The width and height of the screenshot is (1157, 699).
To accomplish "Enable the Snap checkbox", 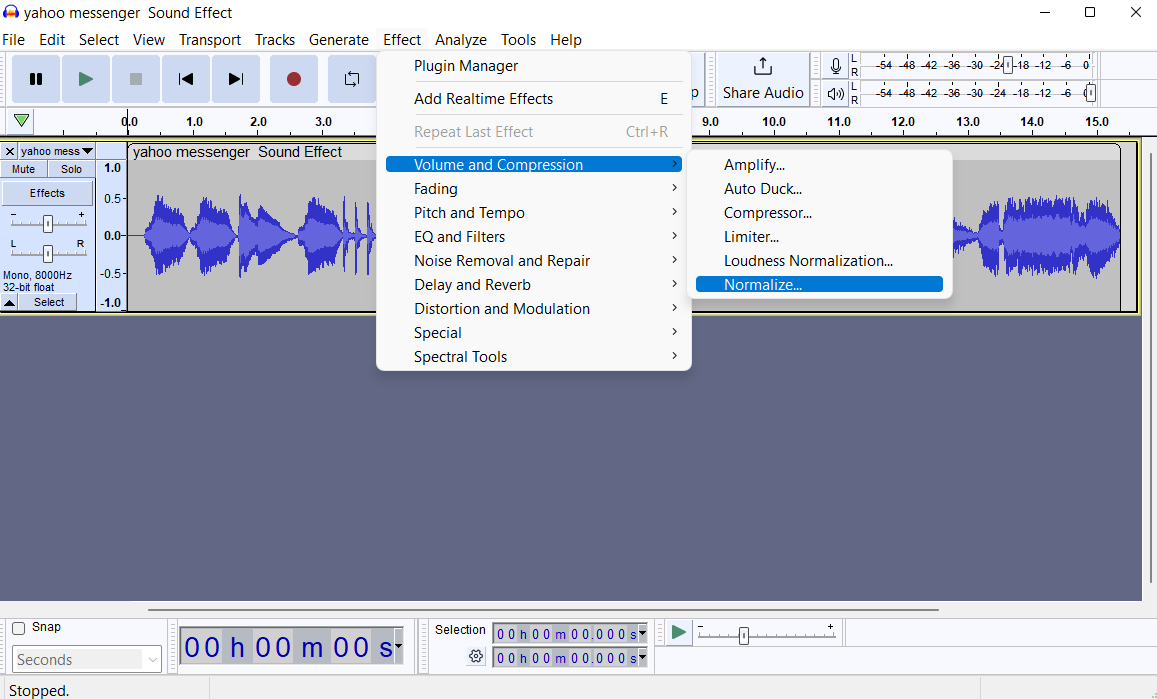I will (x=19, y=628).
